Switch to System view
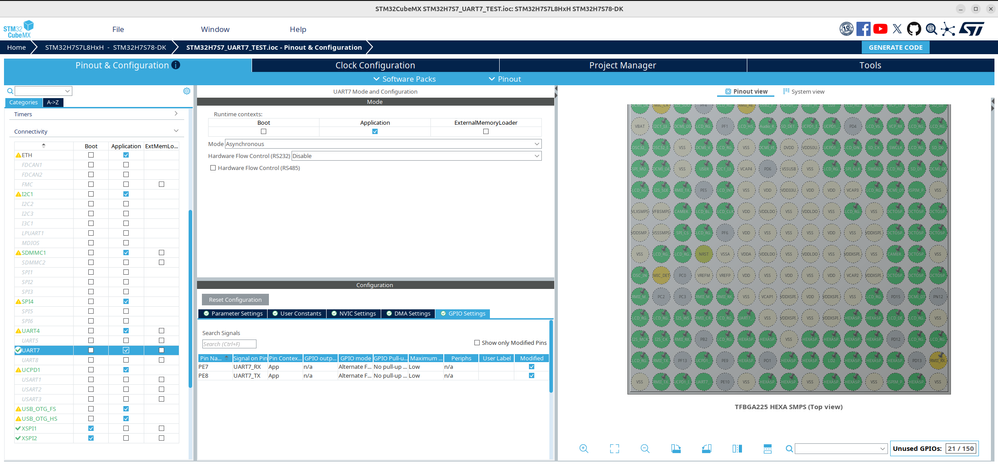Image resolution: width=998 pixels, height=466 pixels. pos(804,92)
